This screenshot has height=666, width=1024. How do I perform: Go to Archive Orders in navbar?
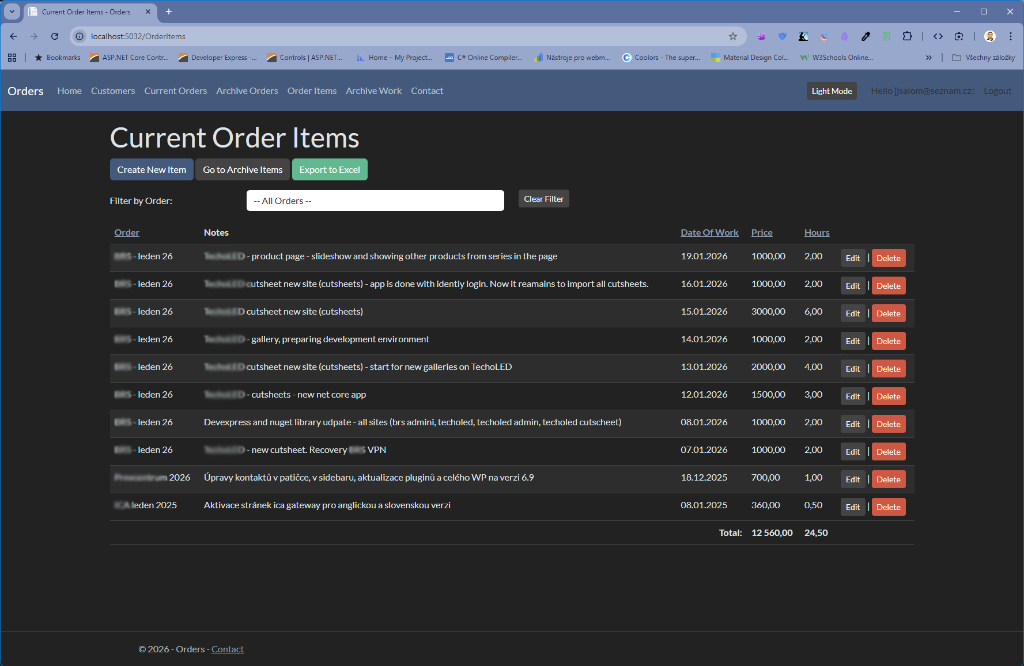pyautogui.click(x=247, y=91)
